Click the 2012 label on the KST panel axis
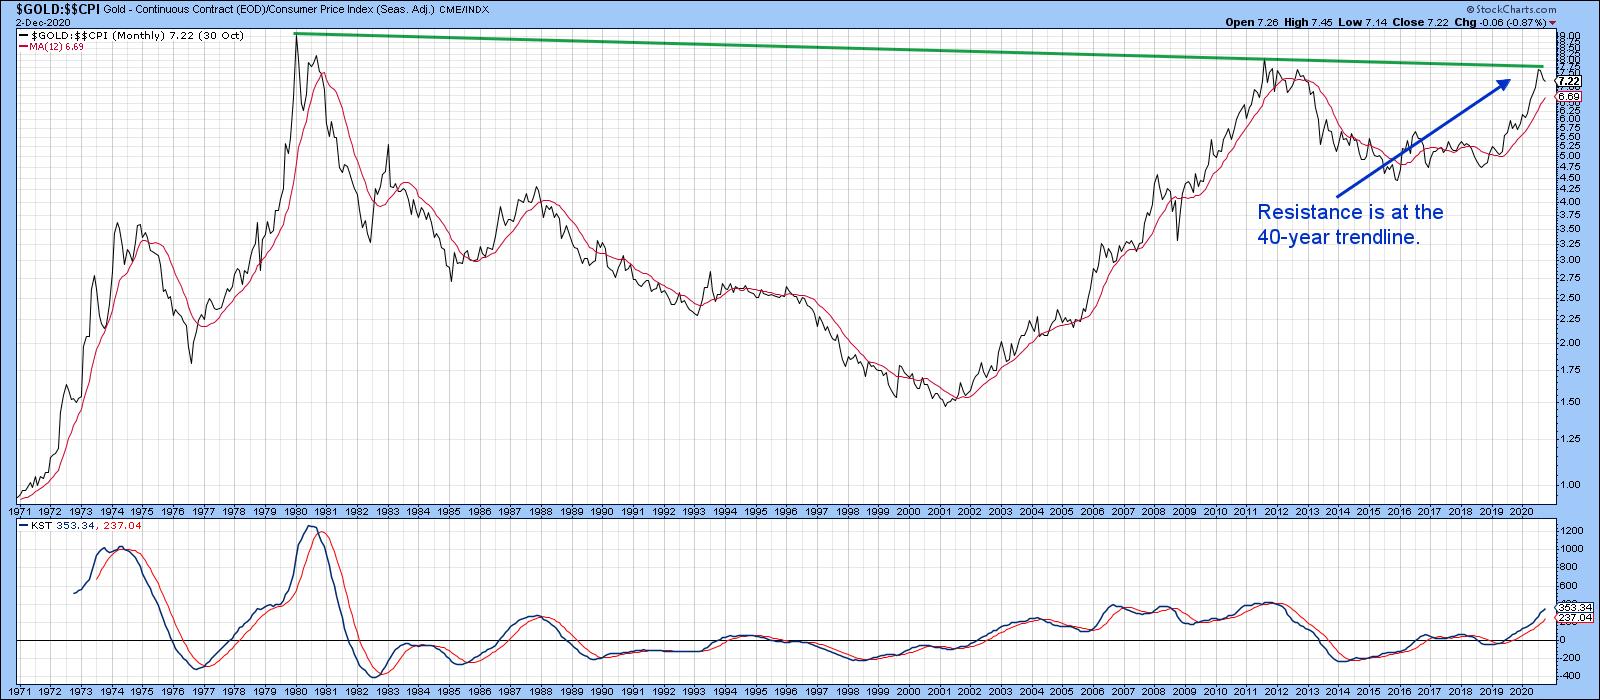This screenshot has height=700, width=1600. (x=1276, y=691)
